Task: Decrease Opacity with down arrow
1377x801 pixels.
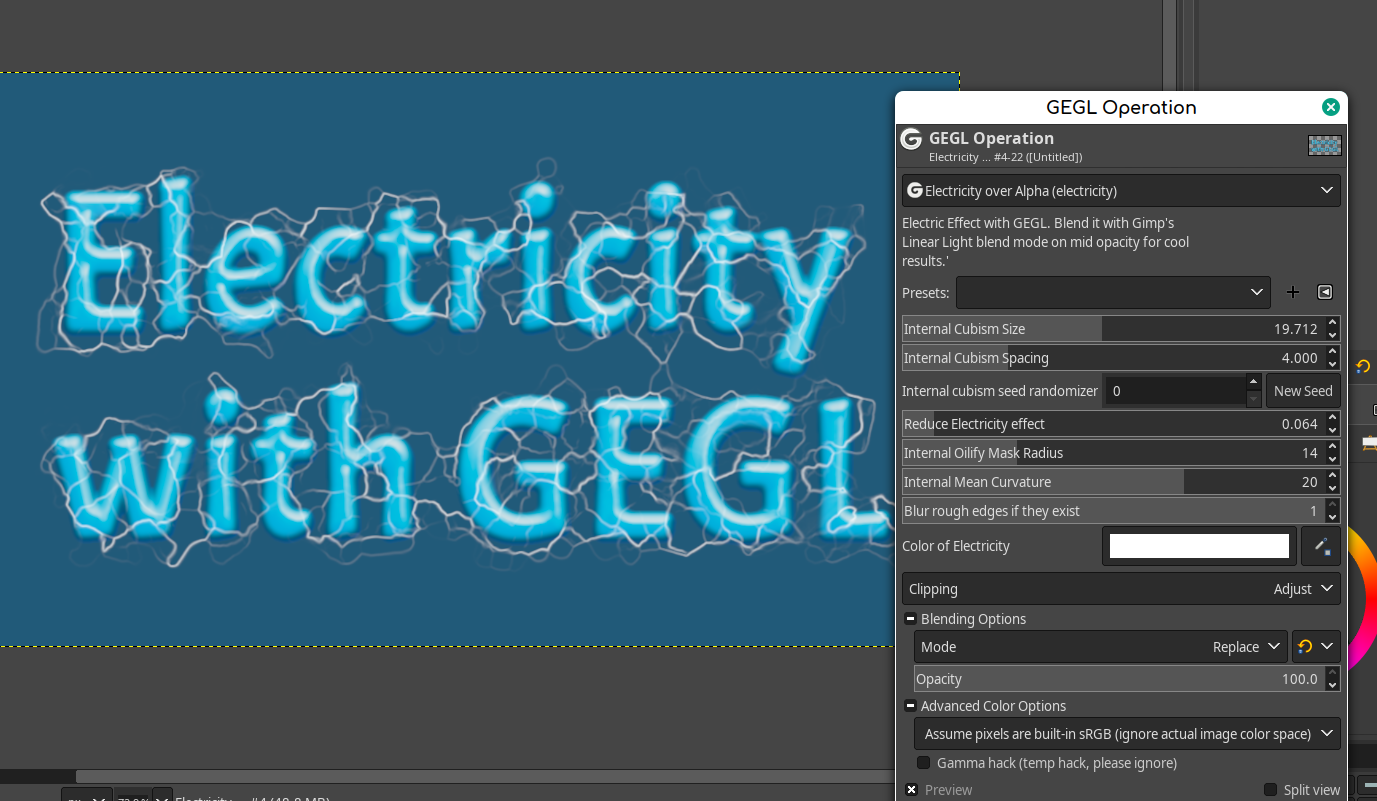Action: pyautogui.click(x=1333, y=685)
